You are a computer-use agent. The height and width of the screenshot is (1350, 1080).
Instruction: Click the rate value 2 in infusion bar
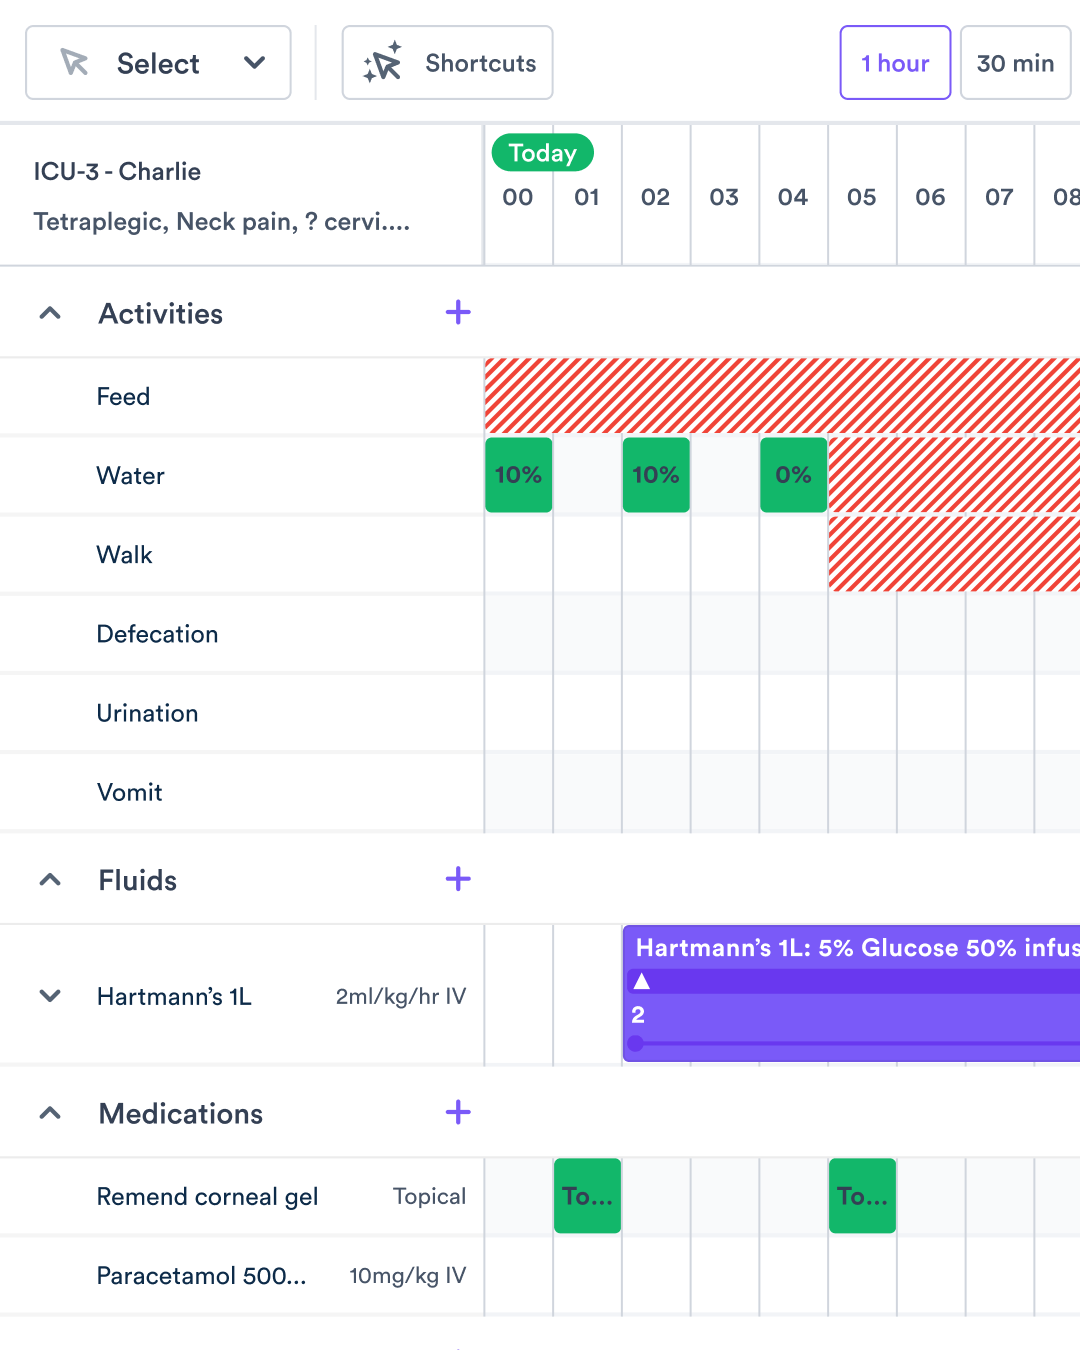638,1015
